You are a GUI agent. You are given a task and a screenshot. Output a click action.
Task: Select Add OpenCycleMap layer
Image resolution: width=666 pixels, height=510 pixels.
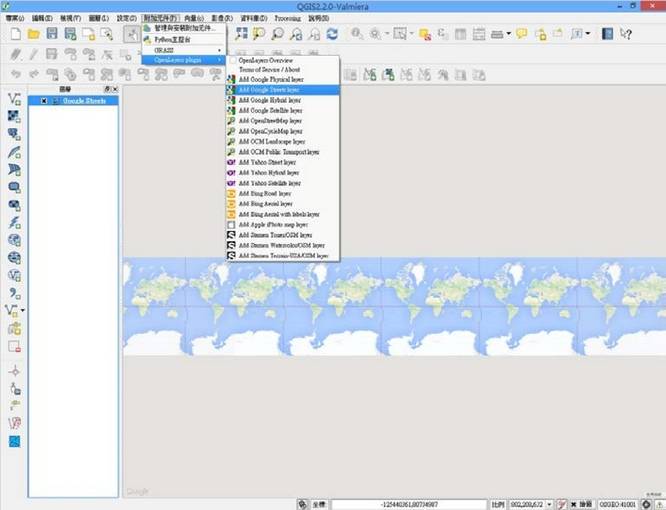tap(282, 131)
